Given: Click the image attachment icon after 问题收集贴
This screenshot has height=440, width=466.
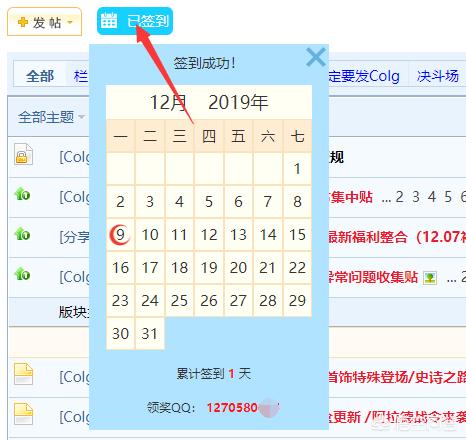Looking at the screenshot, I should coord(430,278).
